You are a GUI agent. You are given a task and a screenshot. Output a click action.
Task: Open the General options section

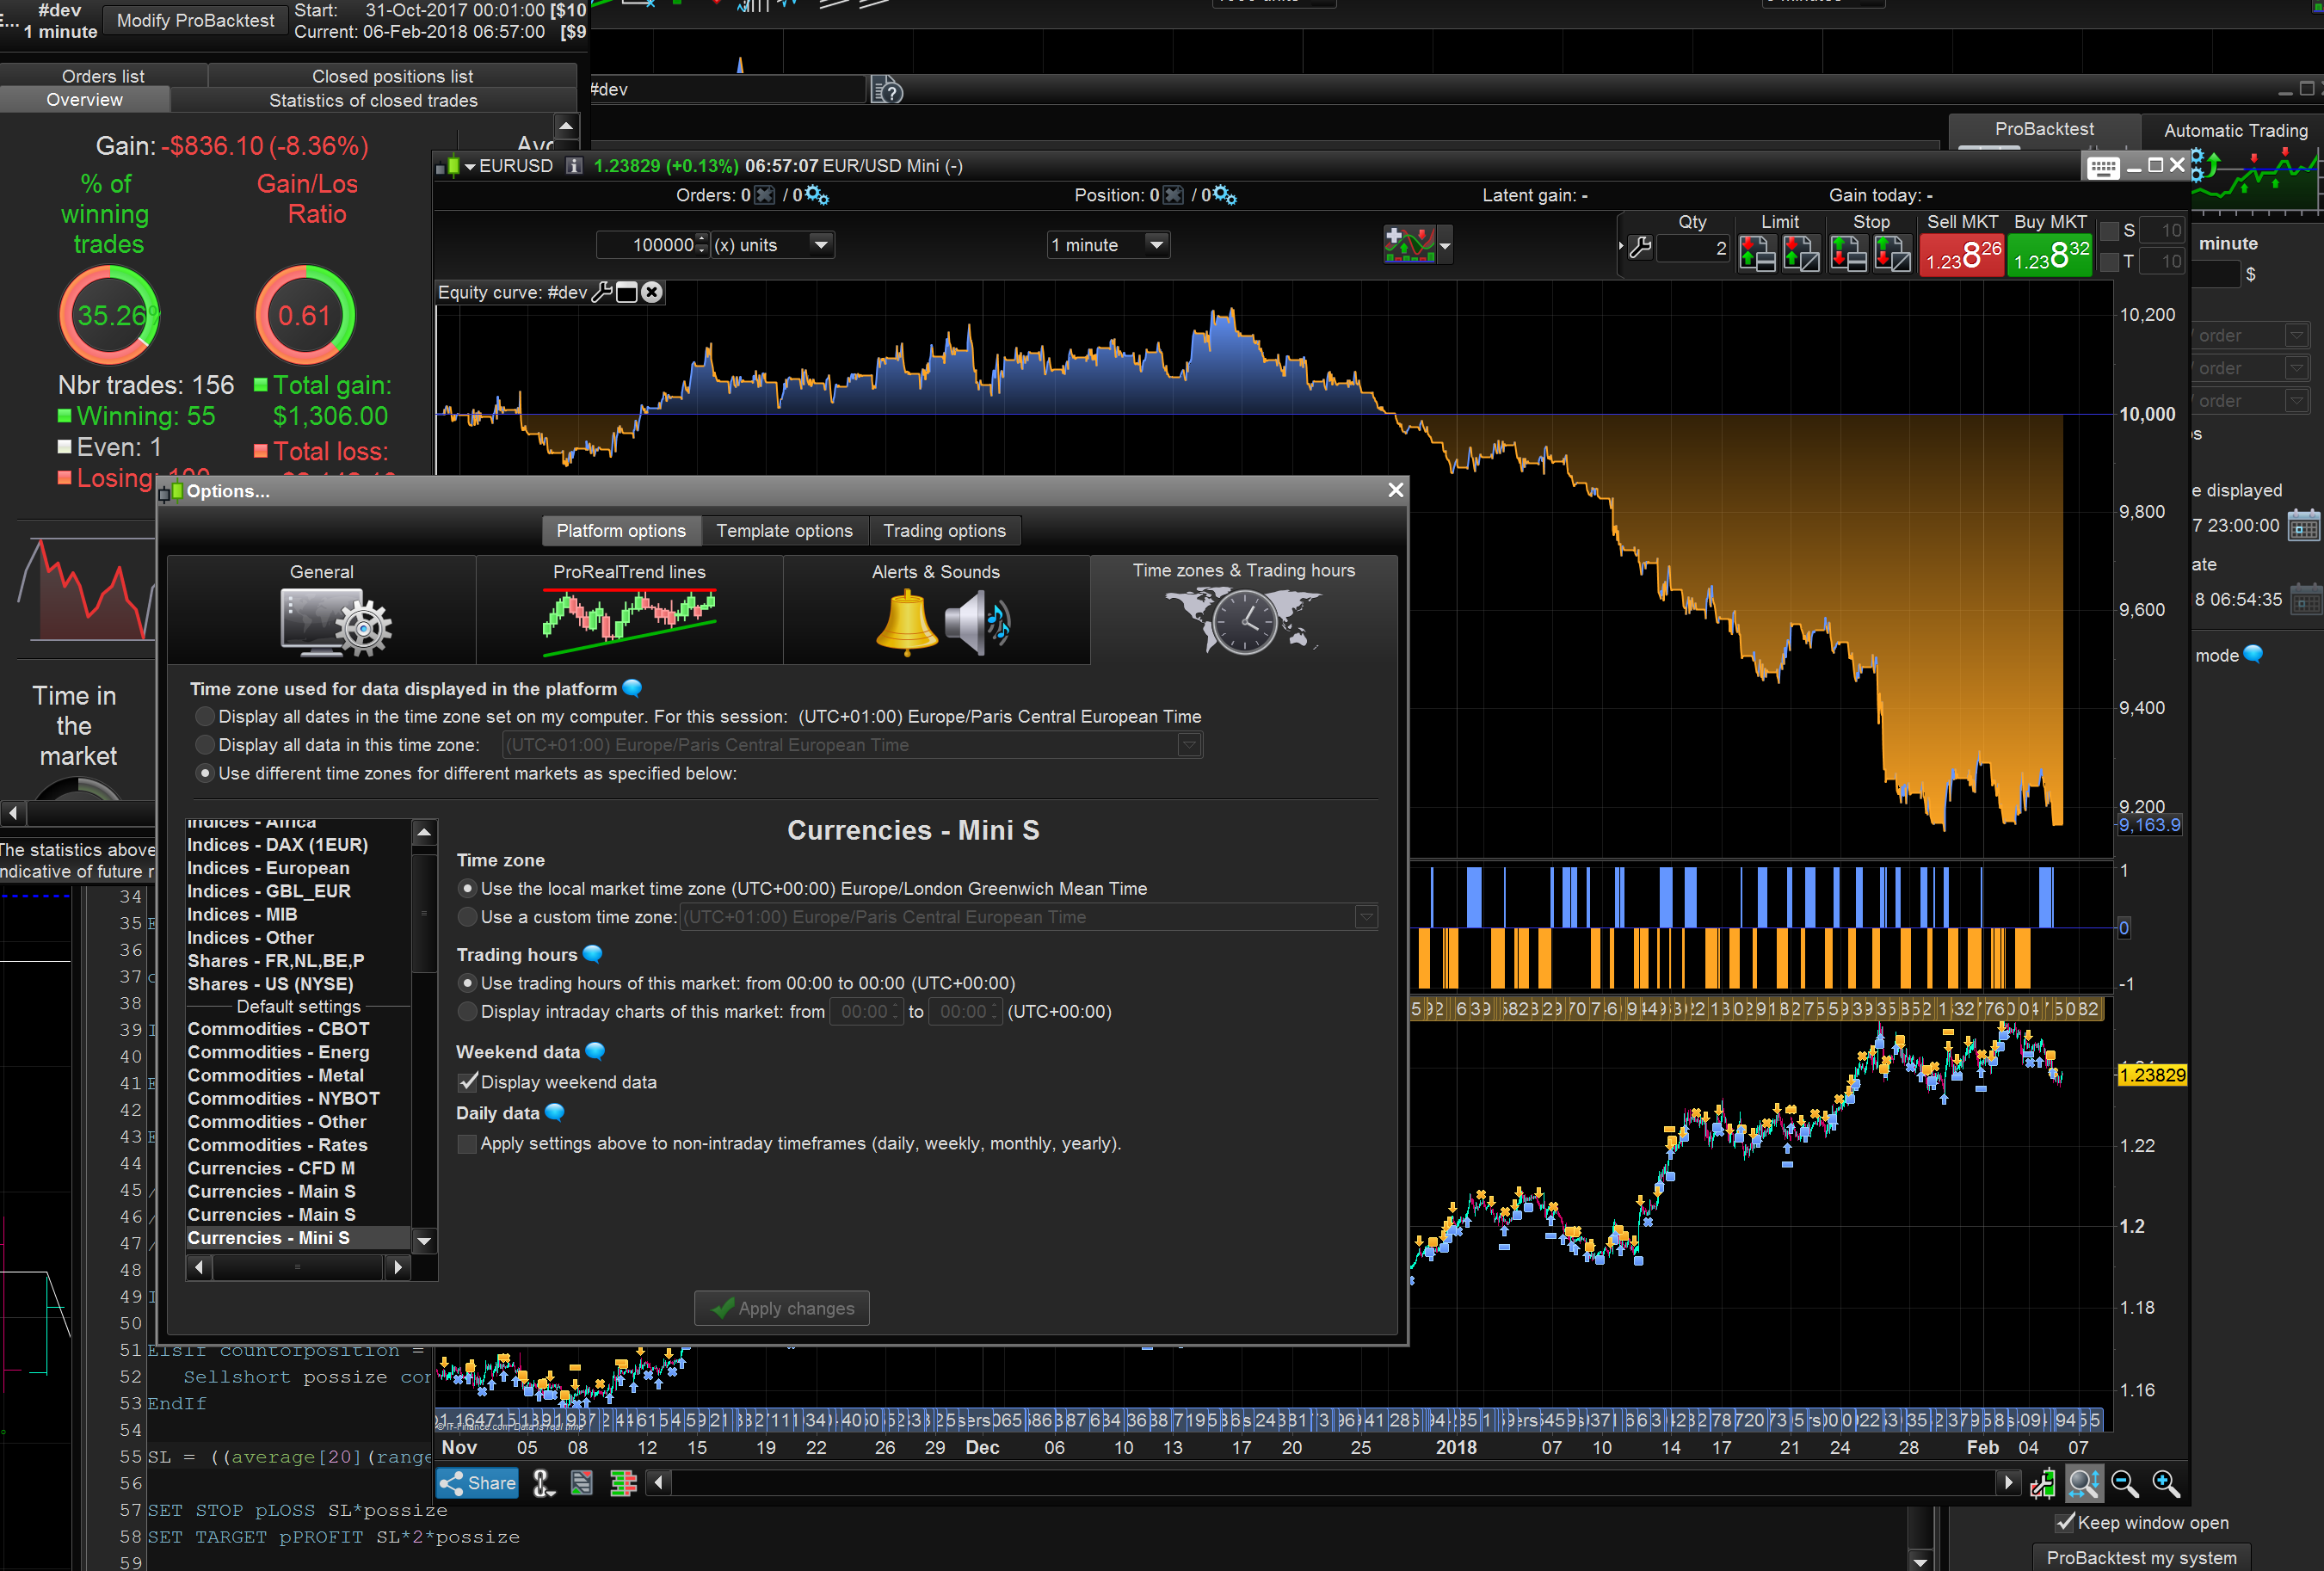321,608
